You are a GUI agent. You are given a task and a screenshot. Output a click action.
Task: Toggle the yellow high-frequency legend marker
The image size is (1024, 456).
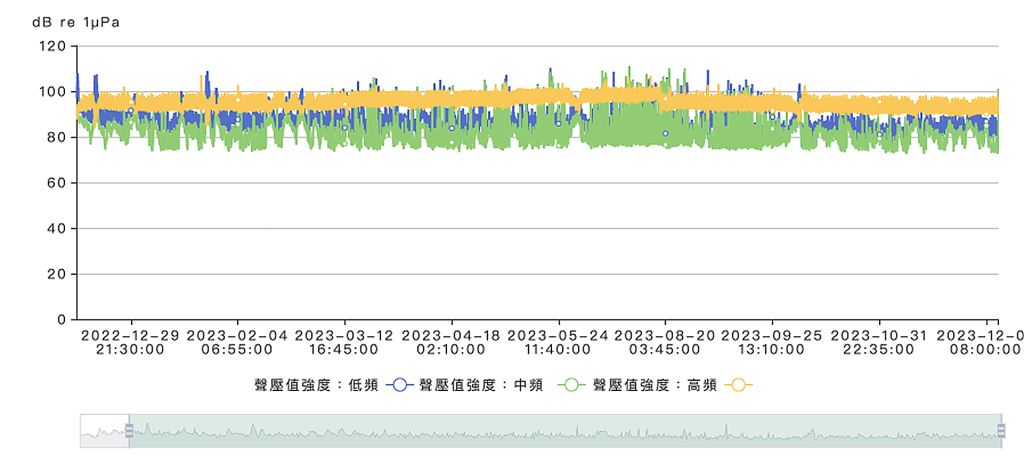point(739,385)
